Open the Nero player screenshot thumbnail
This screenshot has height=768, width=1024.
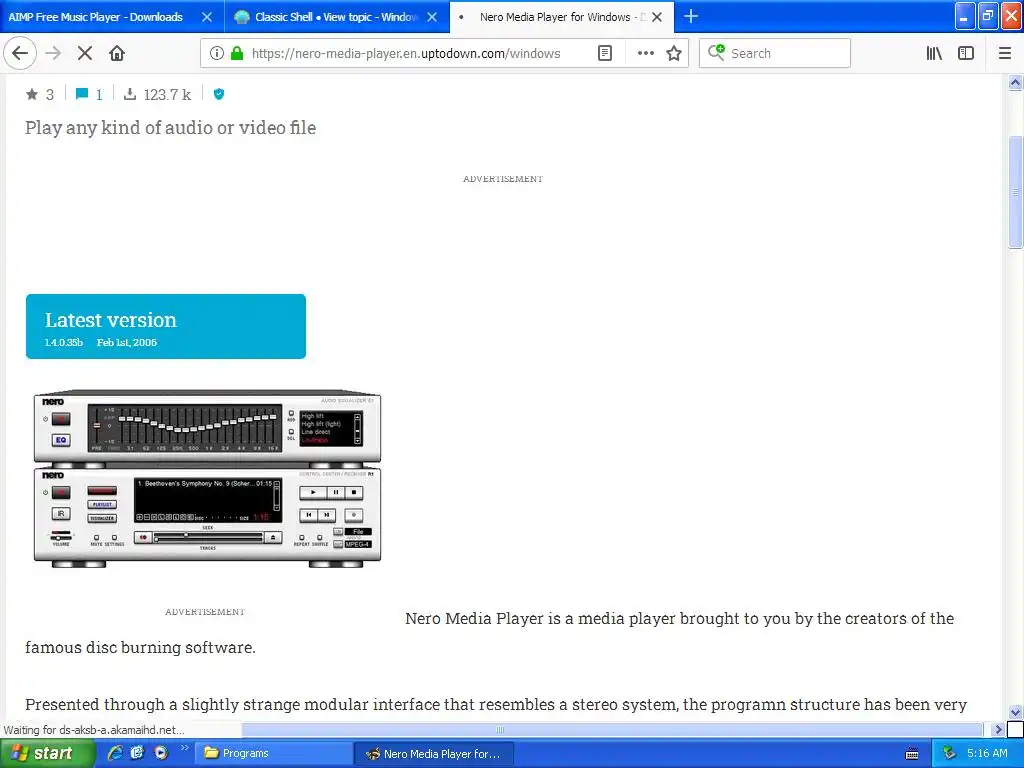(x=208, y=479)
